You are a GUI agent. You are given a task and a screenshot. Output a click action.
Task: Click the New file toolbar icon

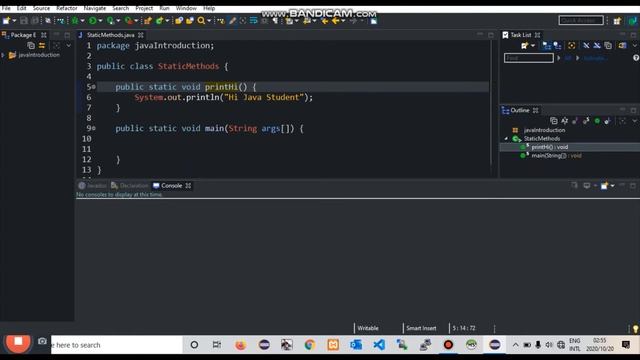point(6,20)
